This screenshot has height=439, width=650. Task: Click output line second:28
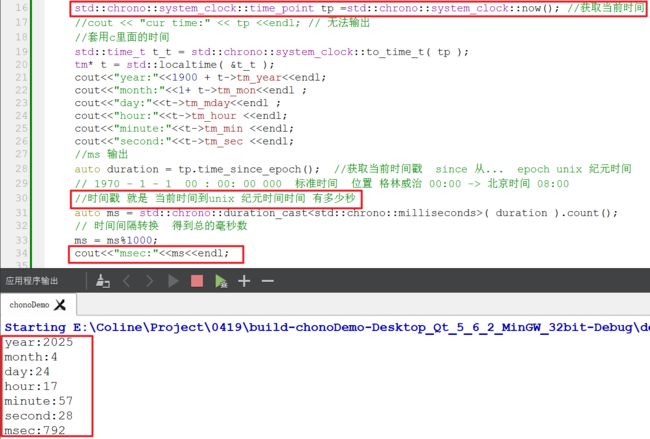pos(39,416)
